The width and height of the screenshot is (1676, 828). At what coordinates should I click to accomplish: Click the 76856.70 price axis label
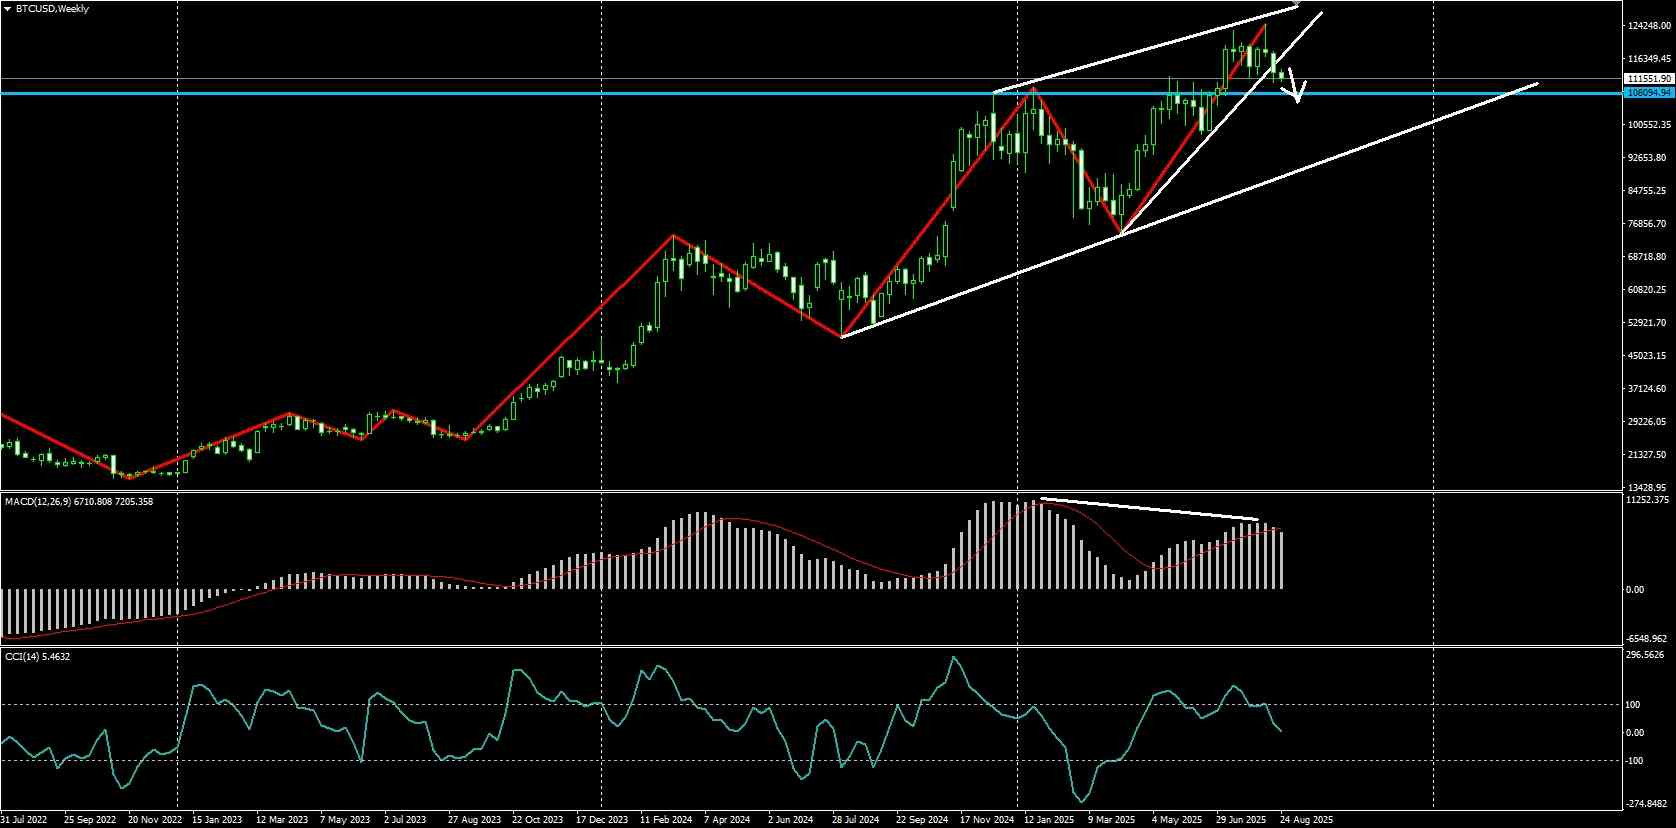pyautogui.click(x=1647, y=224)
